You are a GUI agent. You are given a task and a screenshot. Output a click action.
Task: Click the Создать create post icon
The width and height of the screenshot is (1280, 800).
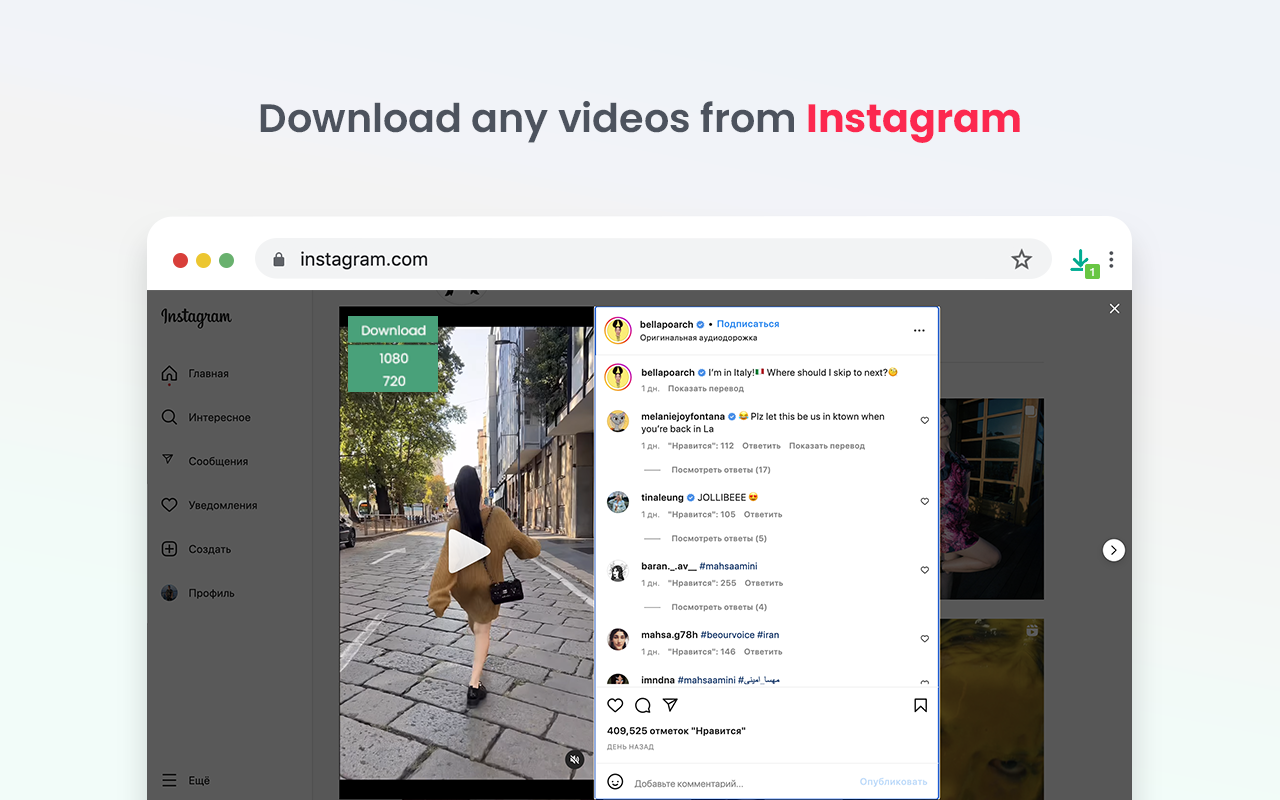[x=169, y=548]
